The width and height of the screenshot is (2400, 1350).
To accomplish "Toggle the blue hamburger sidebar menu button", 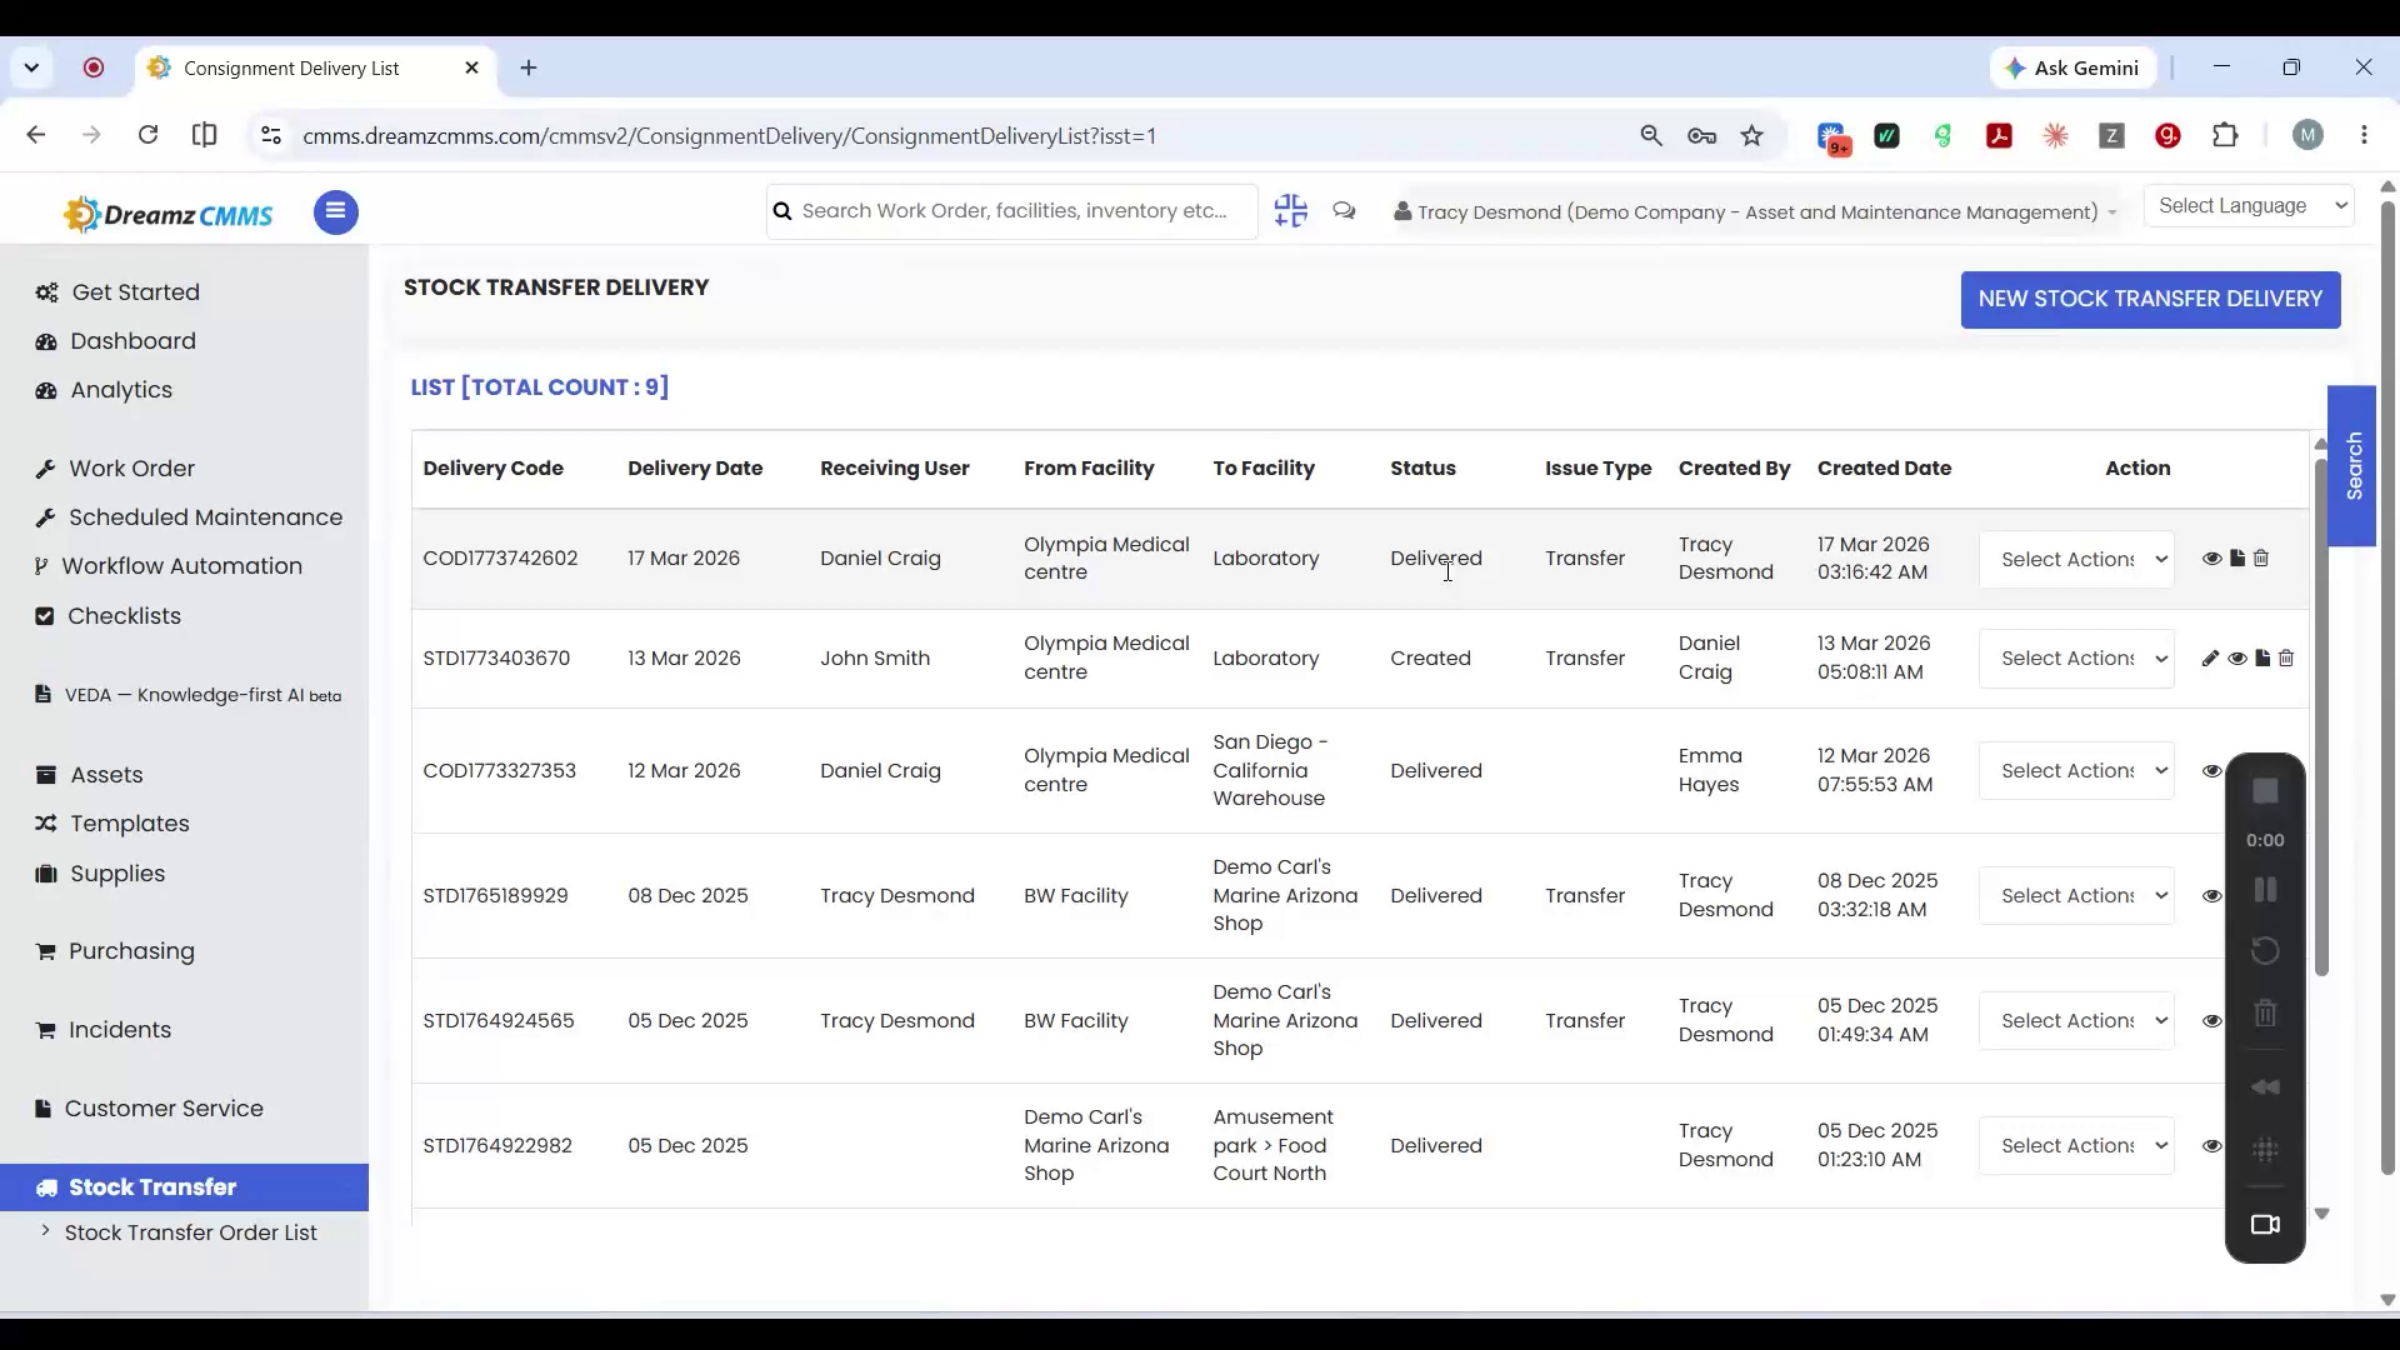I will [336, 212].
